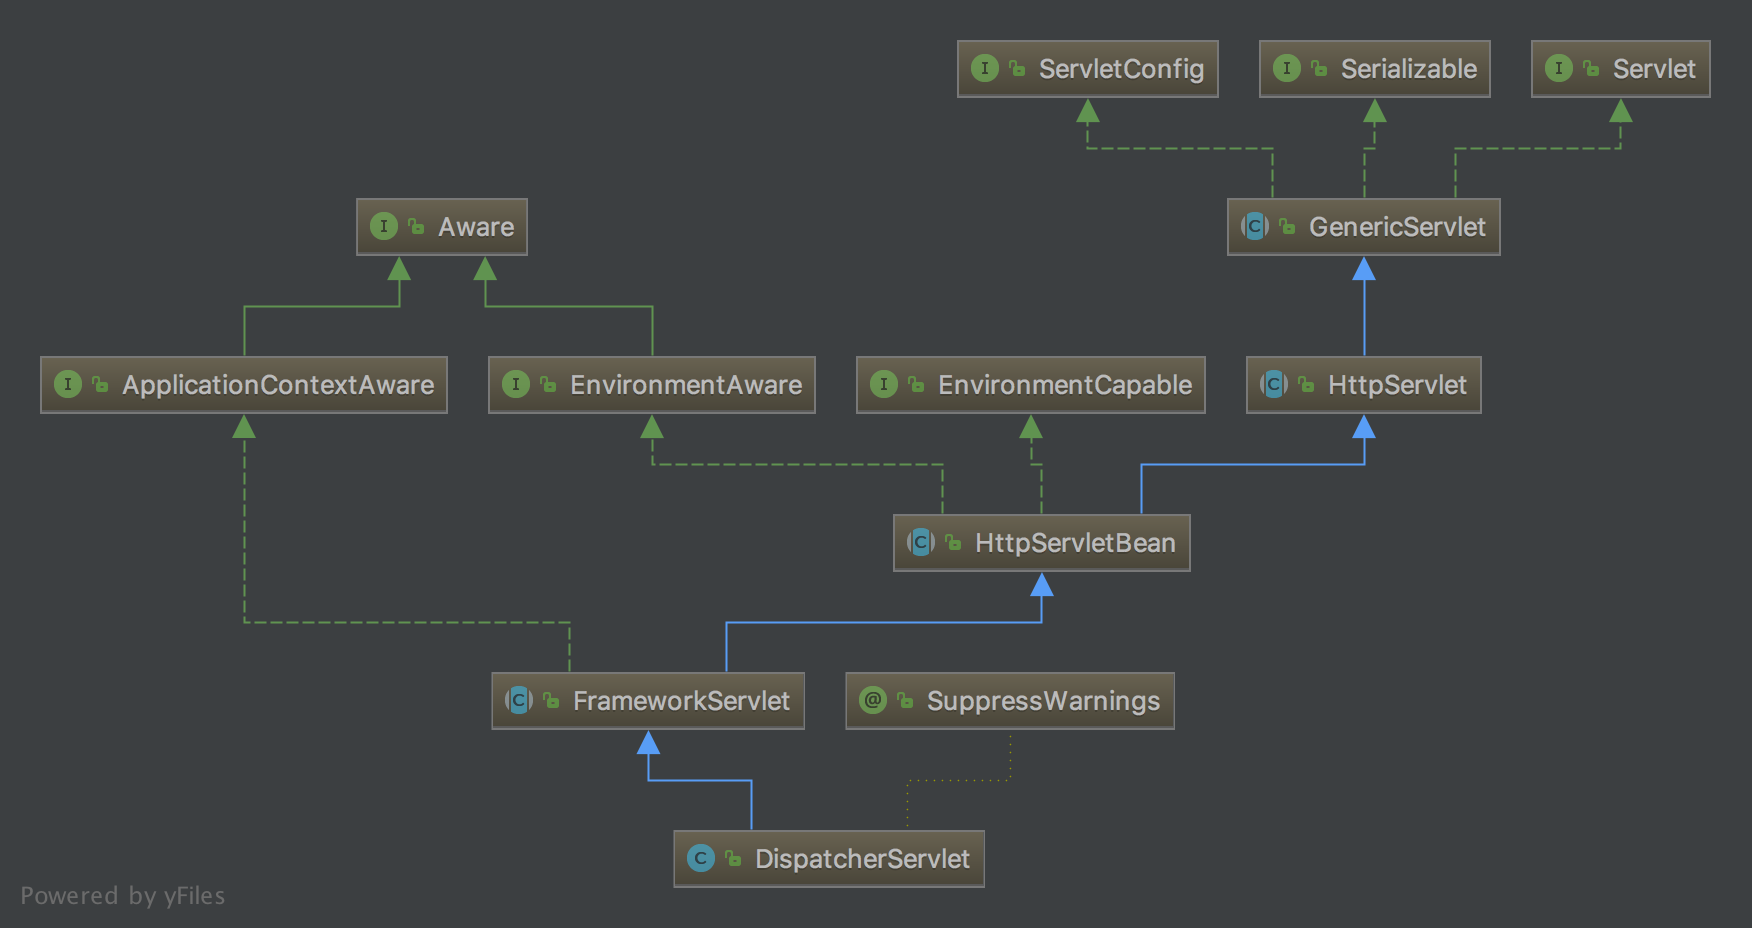The height and width of the screenshot is (928, 1752).
Task: Select the GenericServlet node label
Action: click(x=1397, y=227)
